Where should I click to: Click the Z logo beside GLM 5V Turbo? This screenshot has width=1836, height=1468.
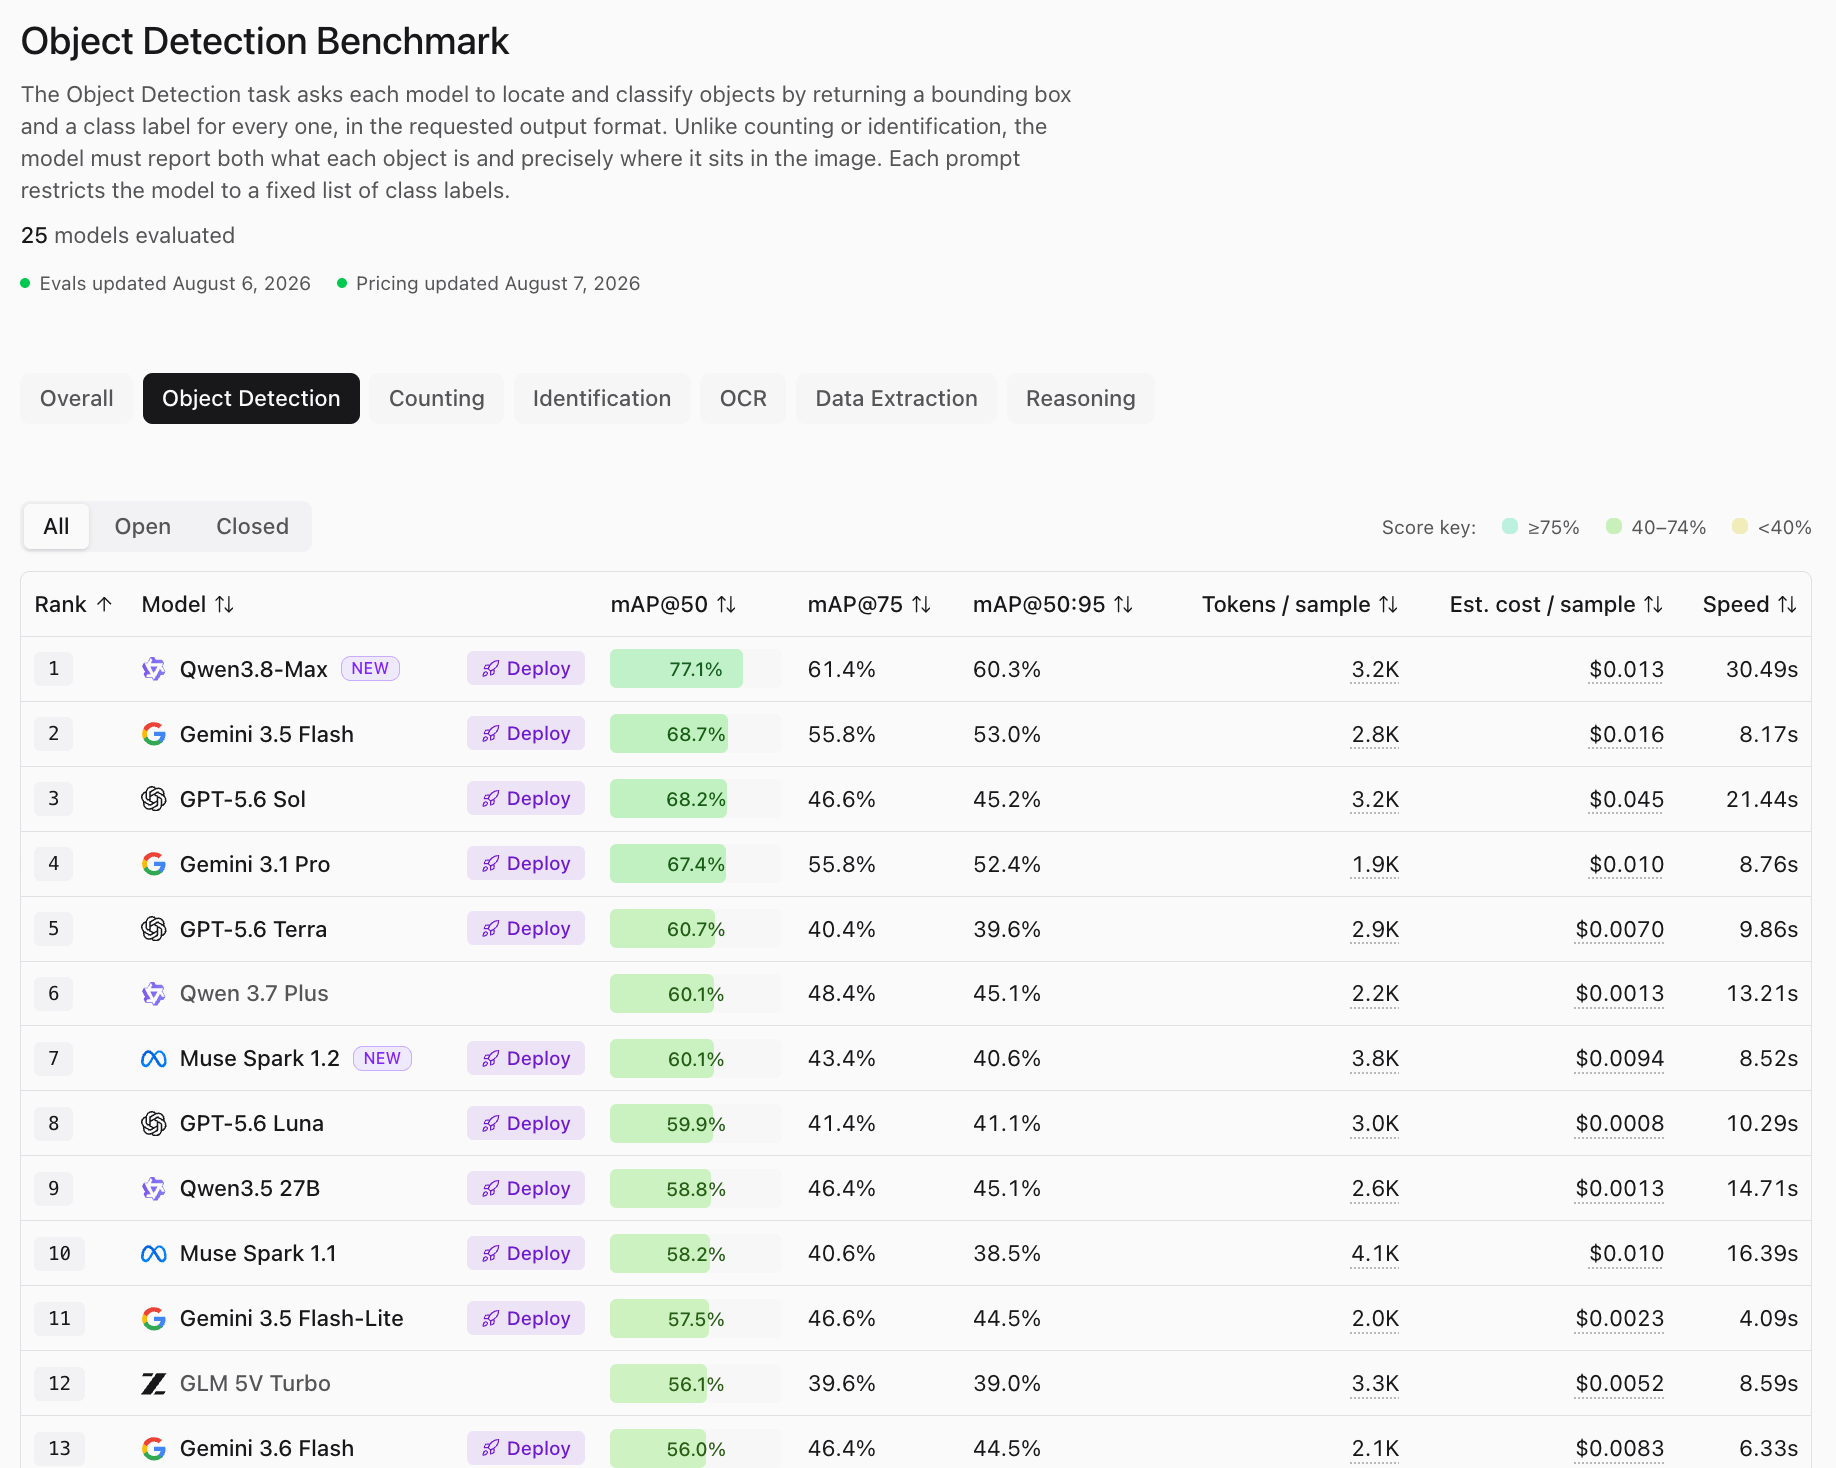click(153, 1384)
